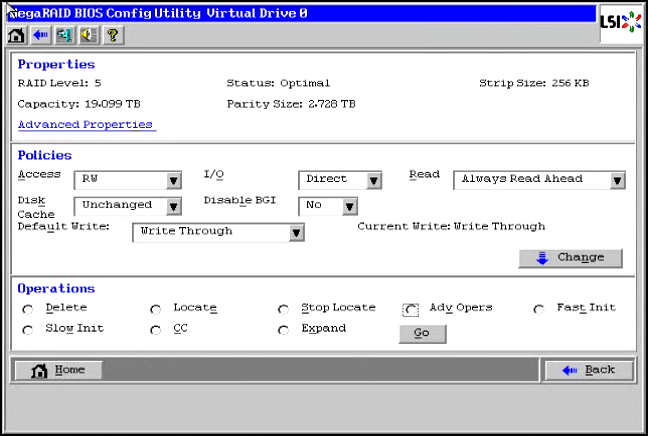Select the Delete operation radio button
Viewport: 648px width, 436px height.
click(27, 309)
